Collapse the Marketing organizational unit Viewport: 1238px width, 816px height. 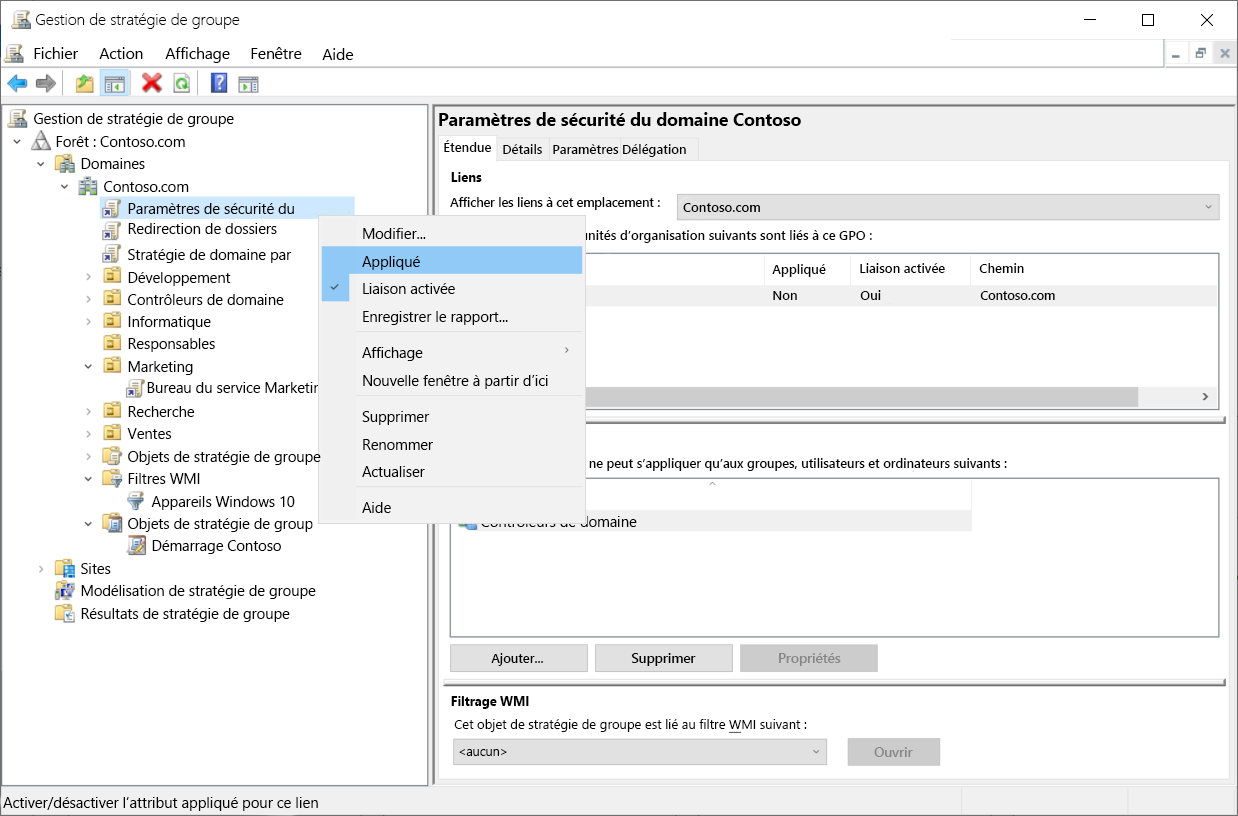89,366
